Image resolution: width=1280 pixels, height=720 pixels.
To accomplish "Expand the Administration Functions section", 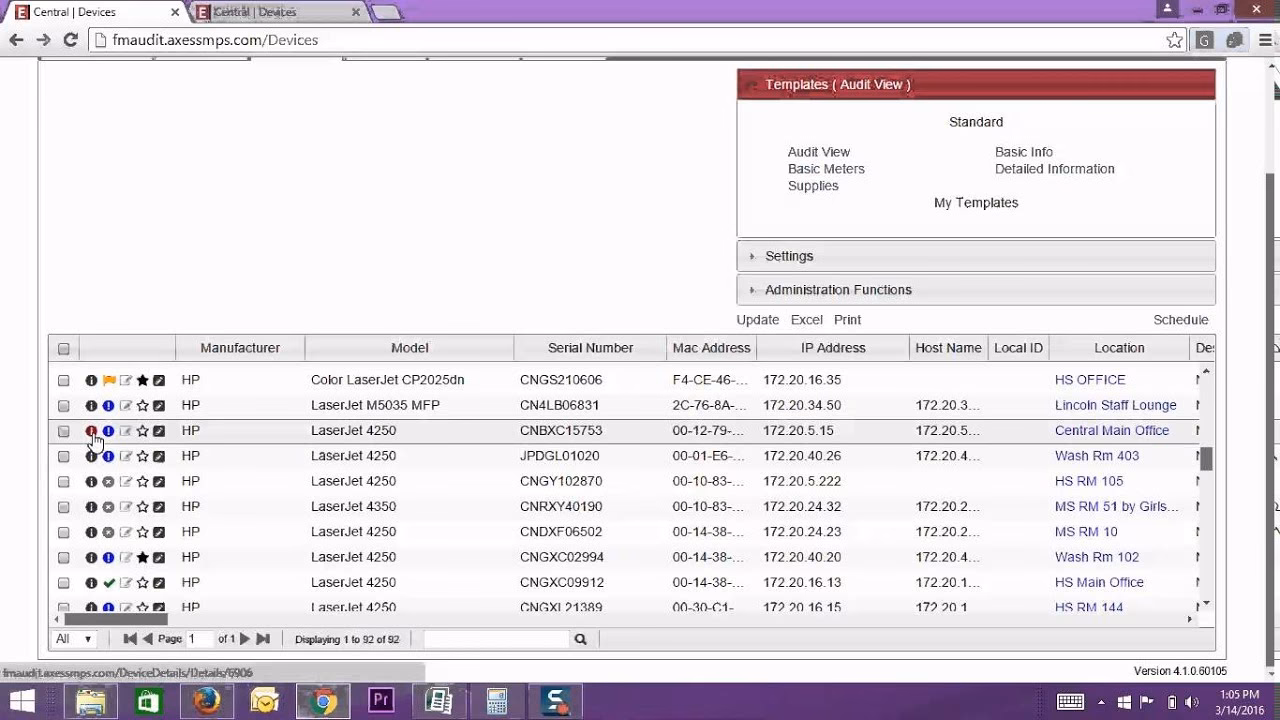I will pyautogui.click(x=838, y=290).
